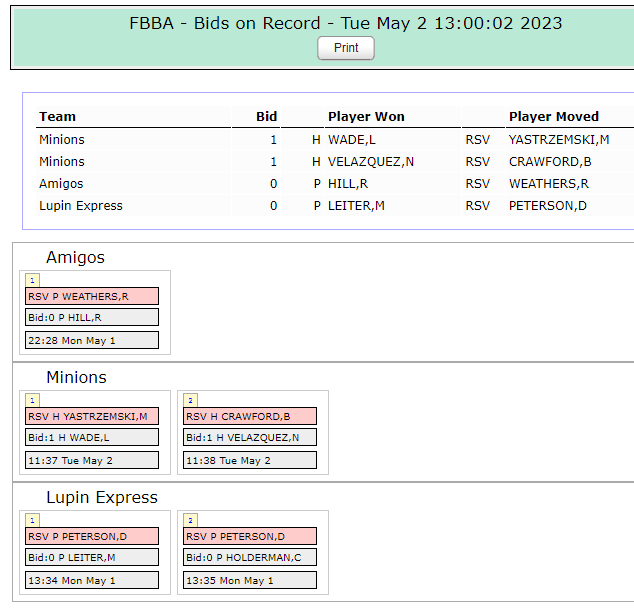Click the RSV H CRAWFORD,B pink box
634x610 pixels.
[x=250, y=416]
